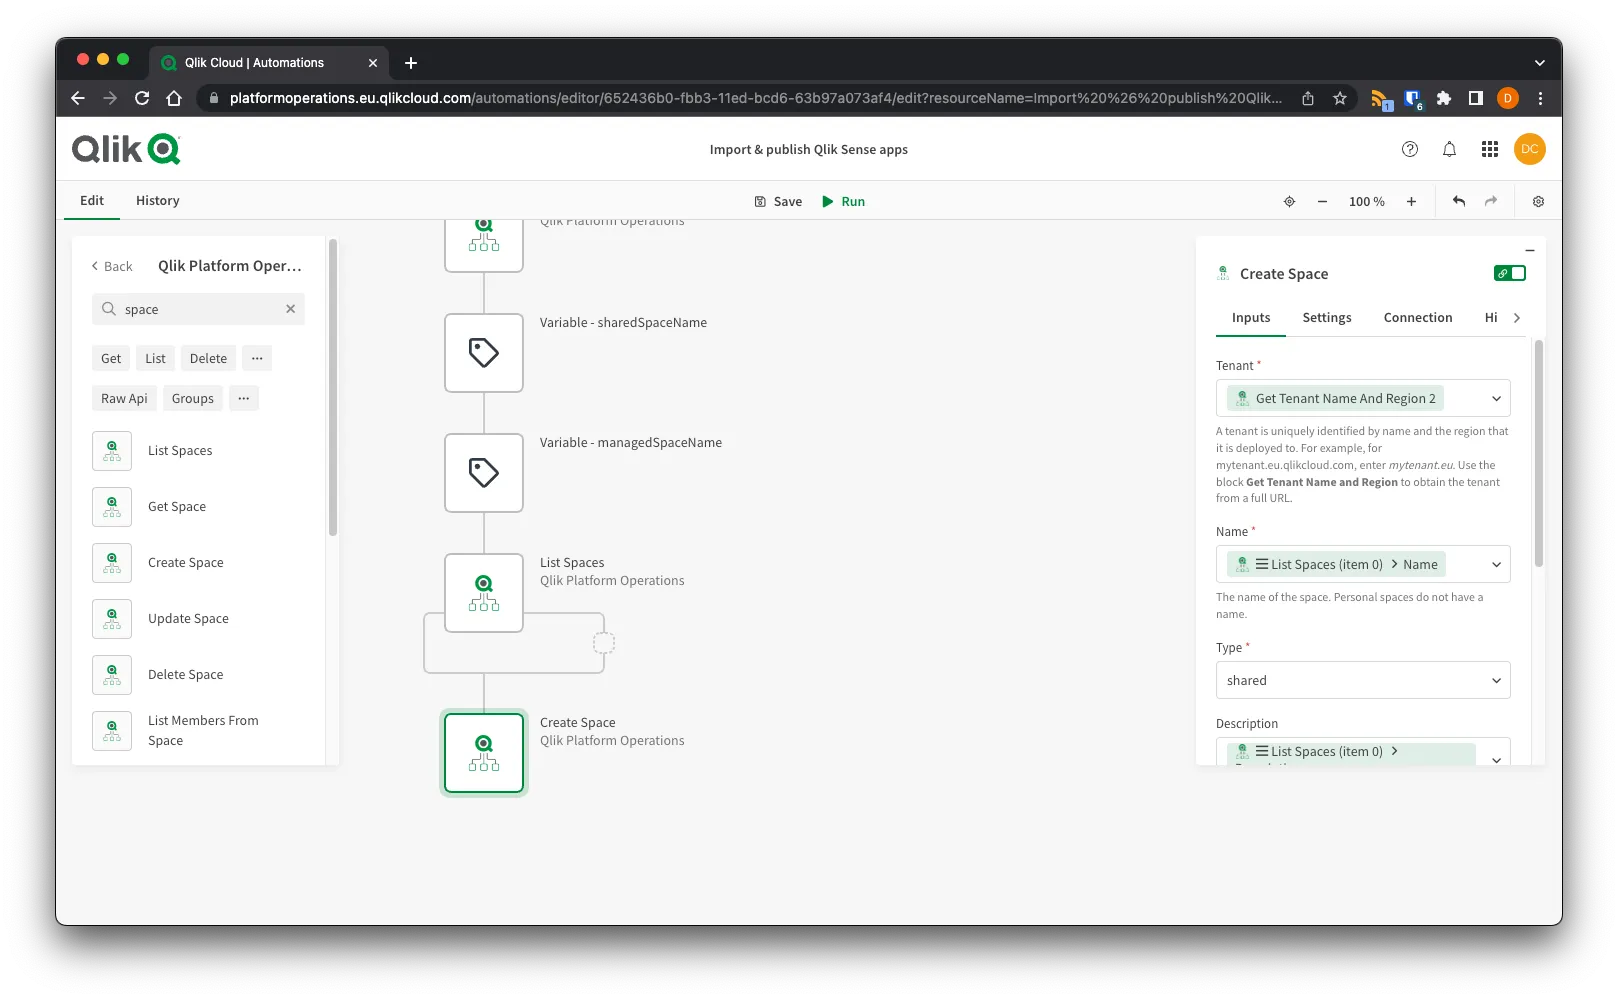Image resolution: width=1618 pixels, height=999 pixels.
Task: Filter sidebar results by Get
Action: (x=110, y=358)
